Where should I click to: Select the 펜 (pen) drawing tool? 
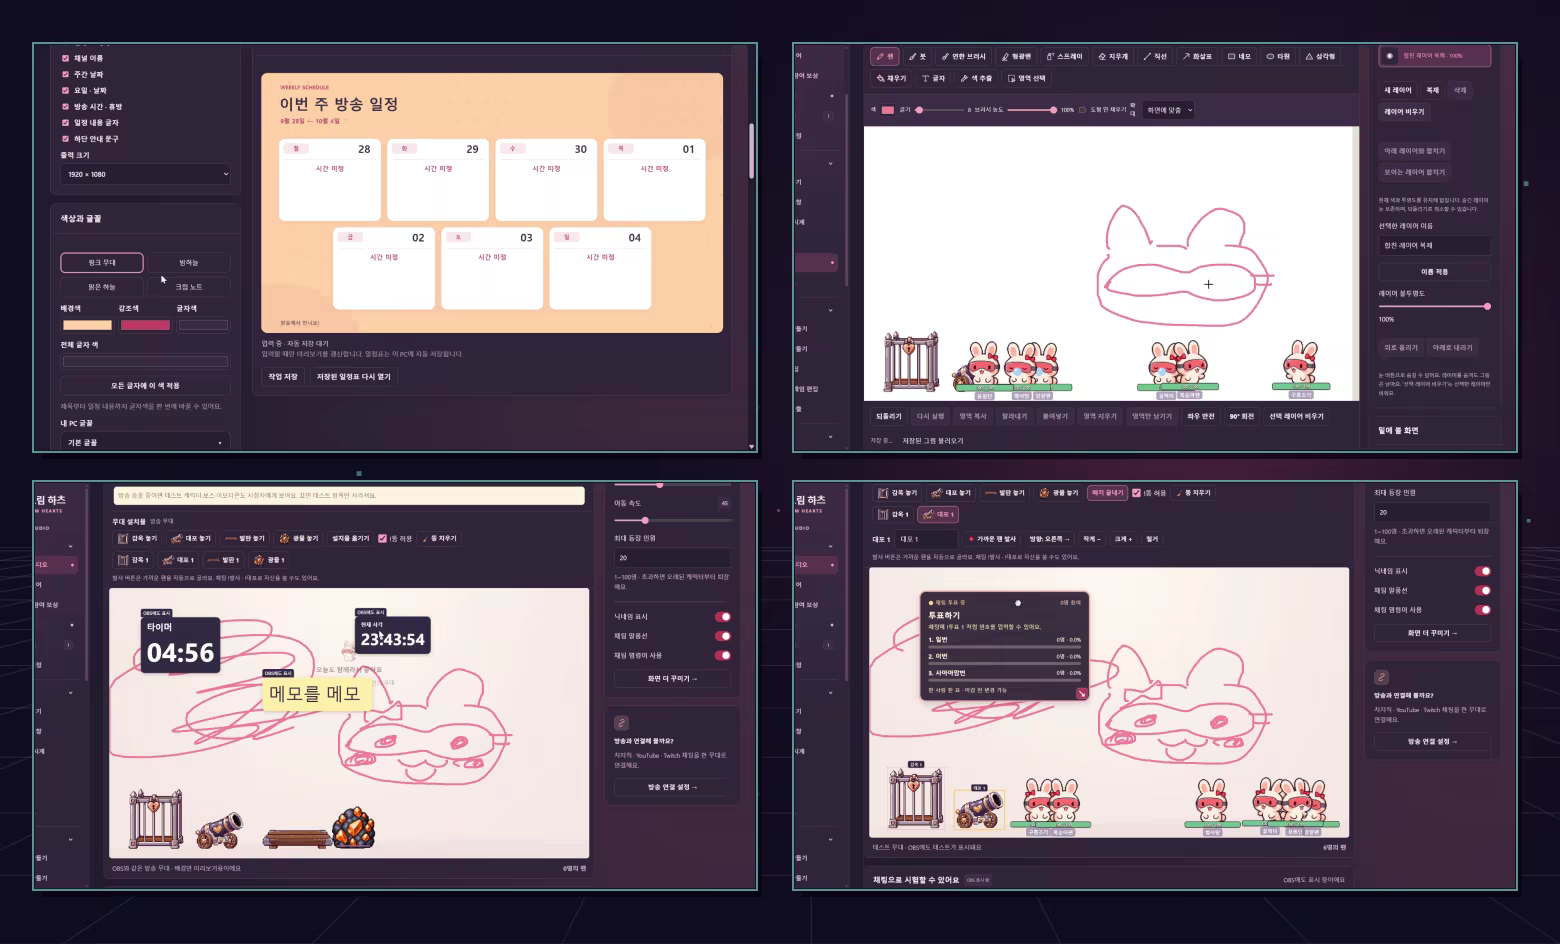[885, 57]
